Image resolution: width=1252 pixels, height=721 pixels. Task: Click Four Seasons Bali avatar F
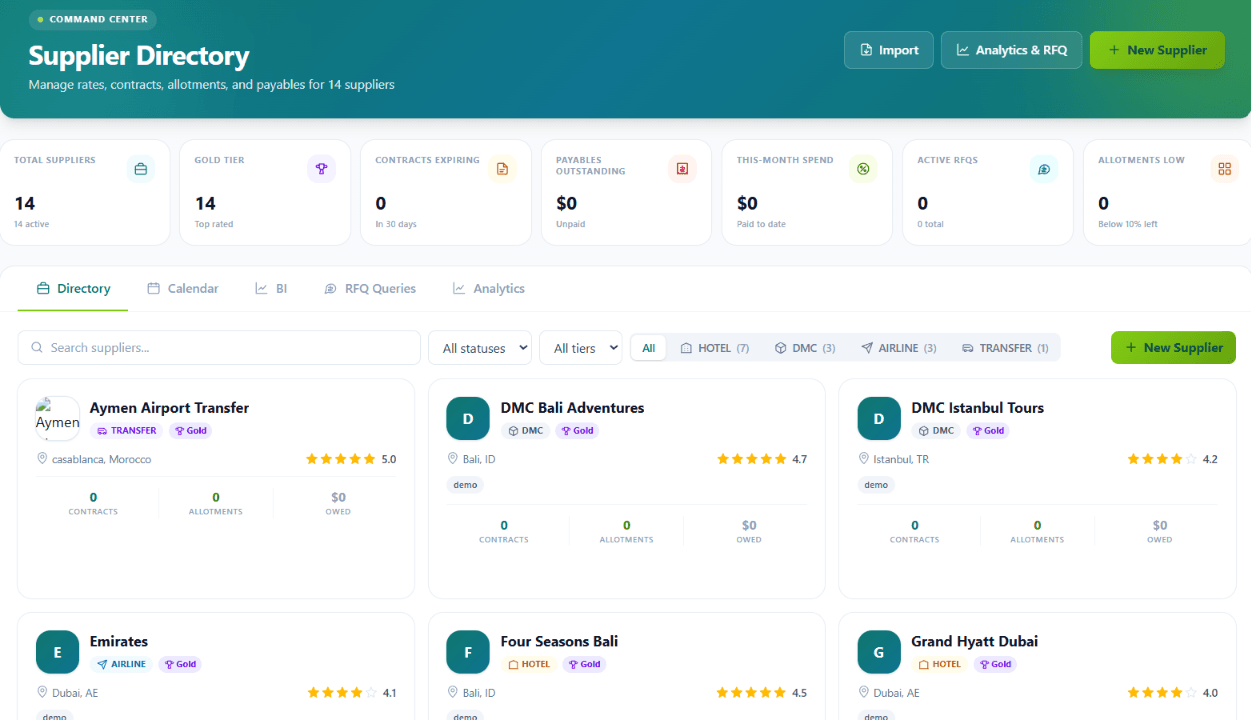[x=468, y=653]
